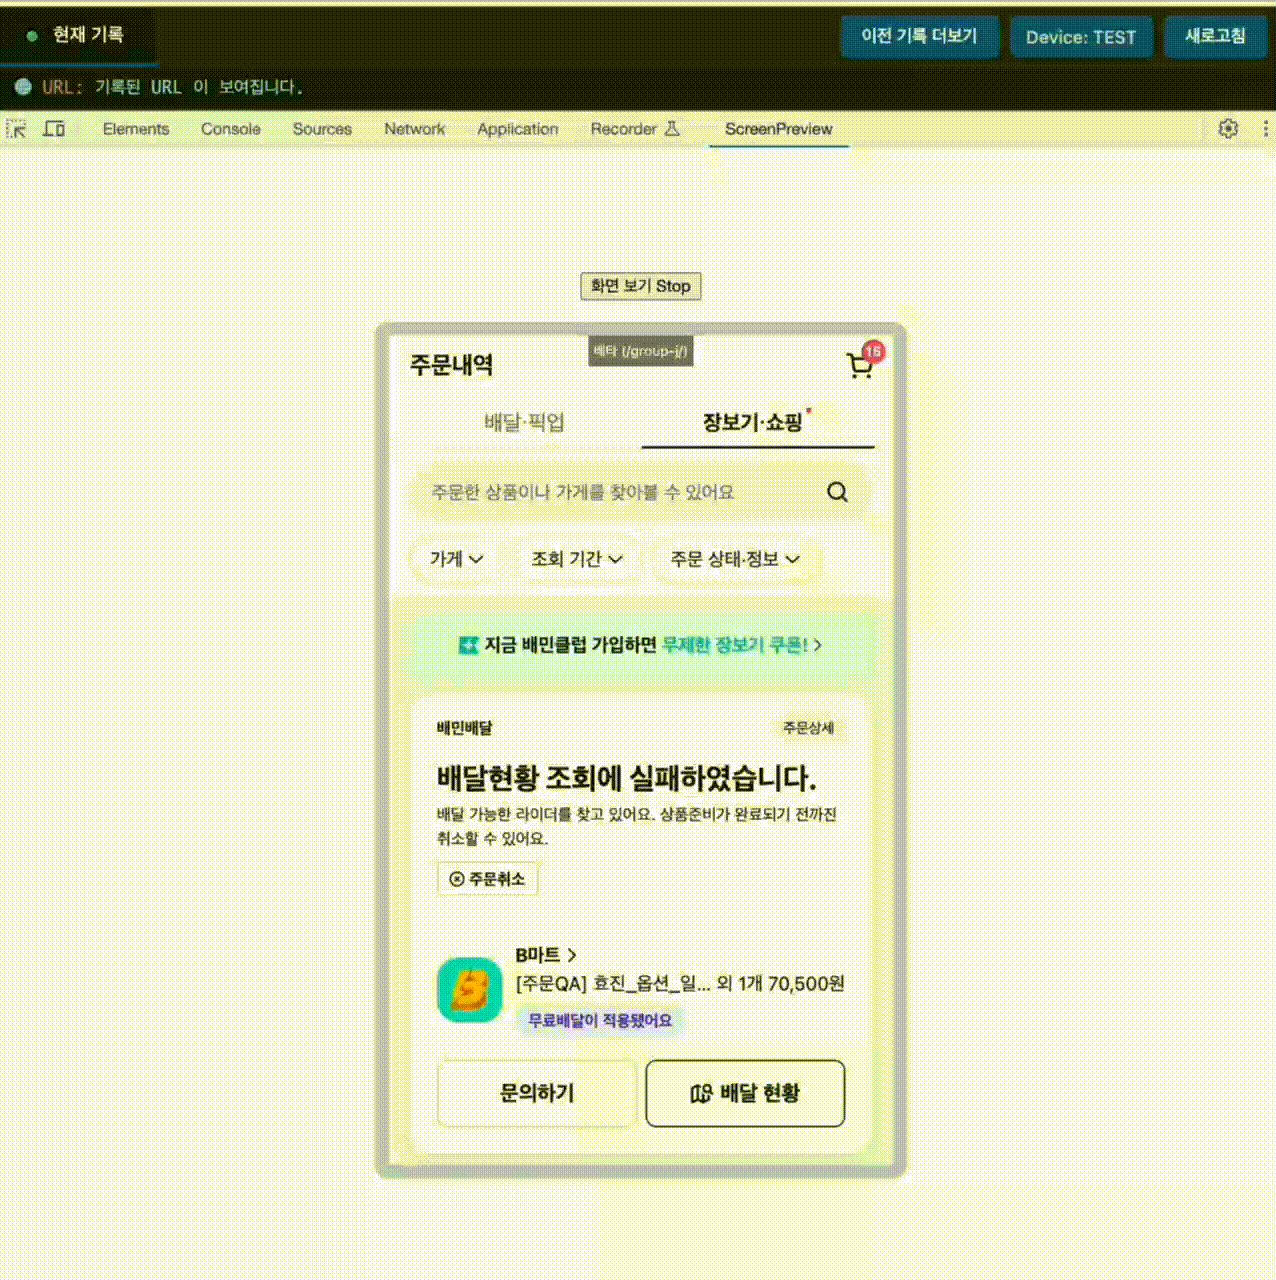The height and width of the screenshot is (1280, 1276).
Task: Open the DevTools more options menu
Action: (x=1265, y=129)
